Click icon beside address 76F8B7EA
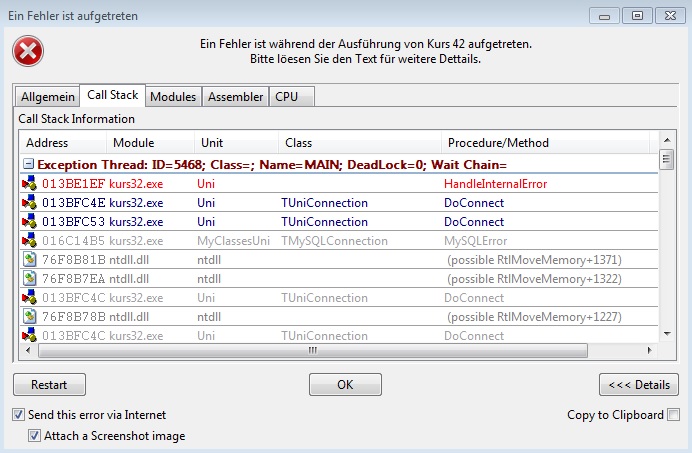Viewport: 692px width, 453px height. [30, 279]
